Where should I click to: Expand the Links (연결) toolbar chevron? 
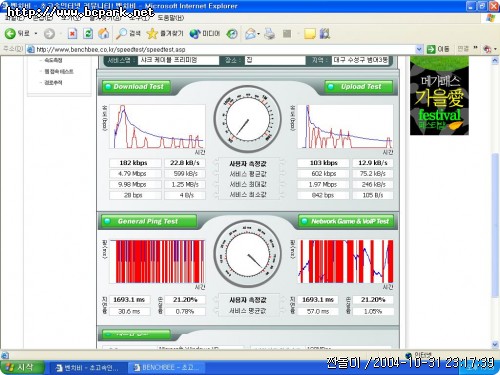click(475, 48)
